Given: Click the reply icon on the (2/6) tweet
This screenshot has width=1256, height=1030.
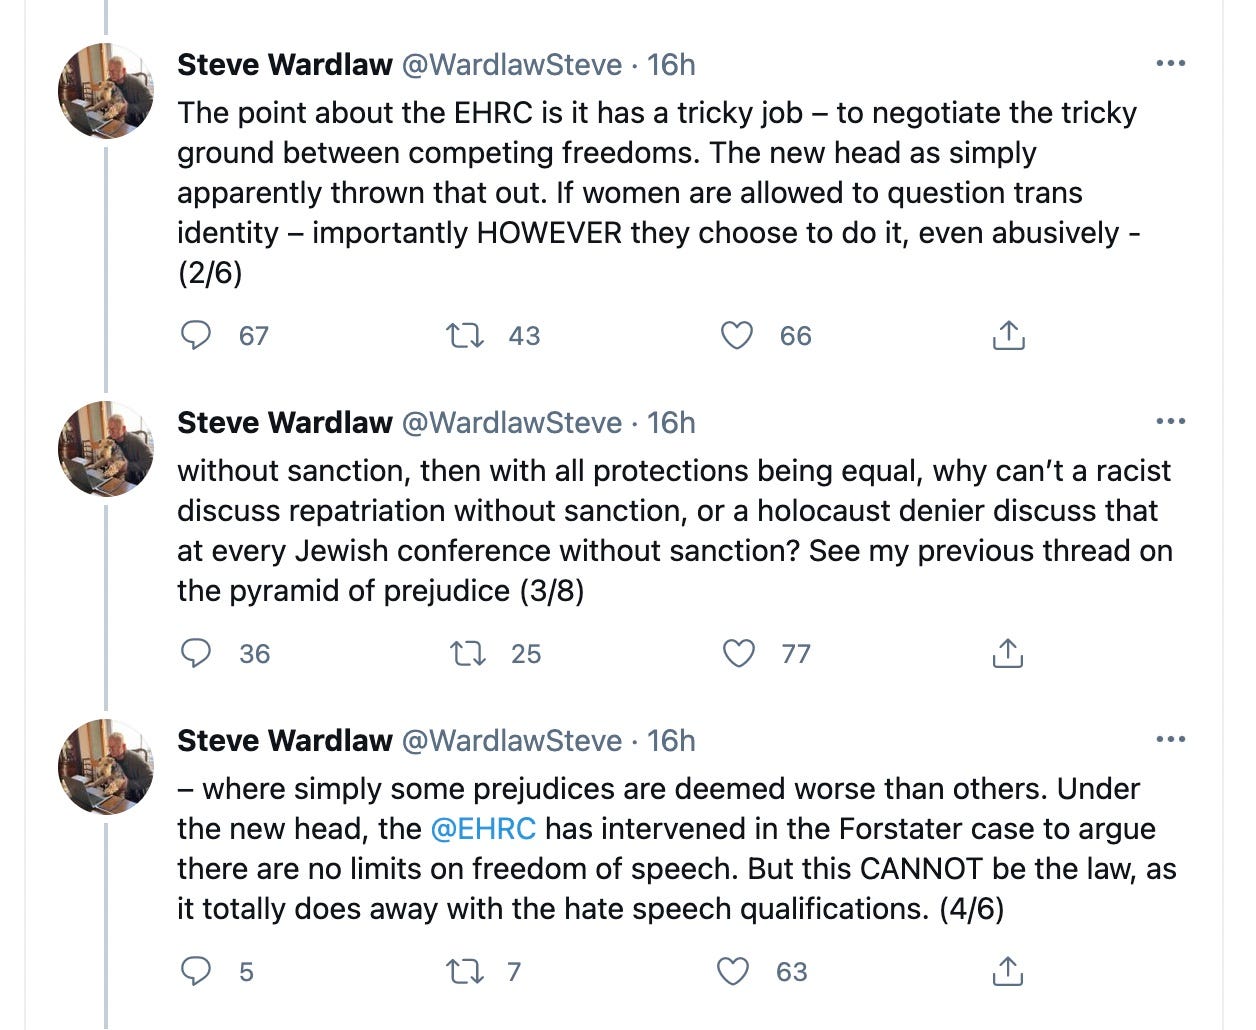Looking at the screenshot, I should pyautogui.click(x=198, y=336).
